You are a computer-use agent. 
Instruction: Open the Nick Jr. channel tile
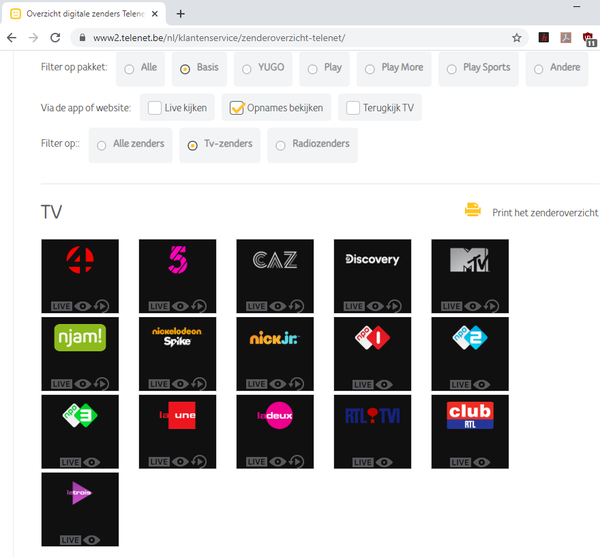tap(275, 354)
